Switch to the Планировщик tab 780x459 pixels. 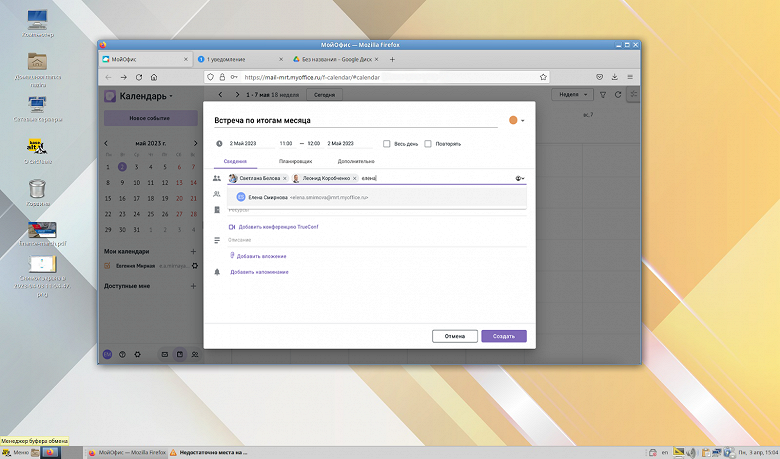click(x=295, y=161)
